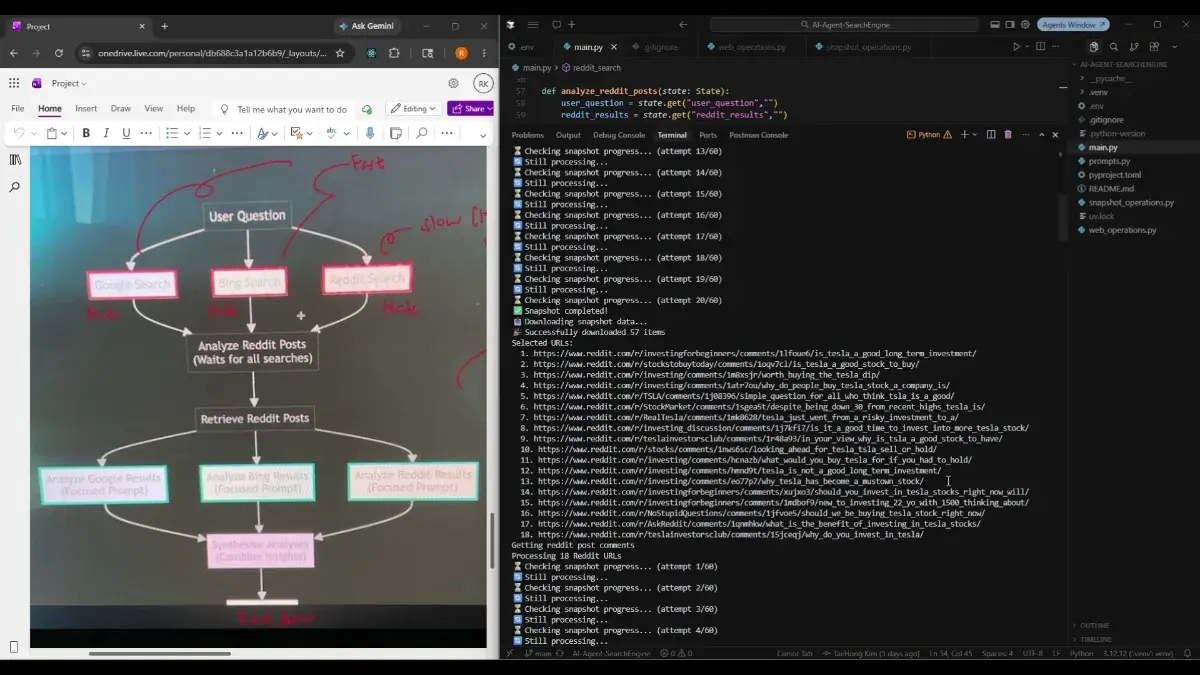Open the OneNote app launcher grid
Viewport: 1200px width, 675px height.
[x=14, y=83]
